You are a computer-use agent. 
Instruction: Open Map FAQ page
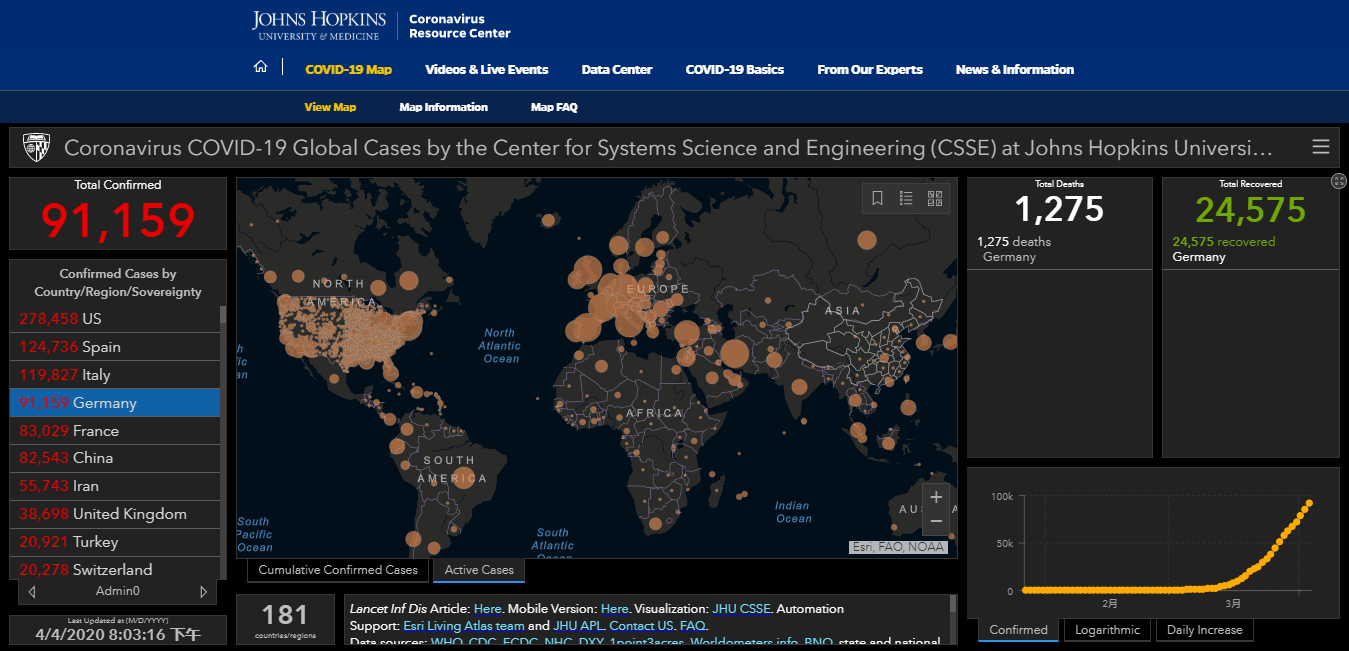554,107
